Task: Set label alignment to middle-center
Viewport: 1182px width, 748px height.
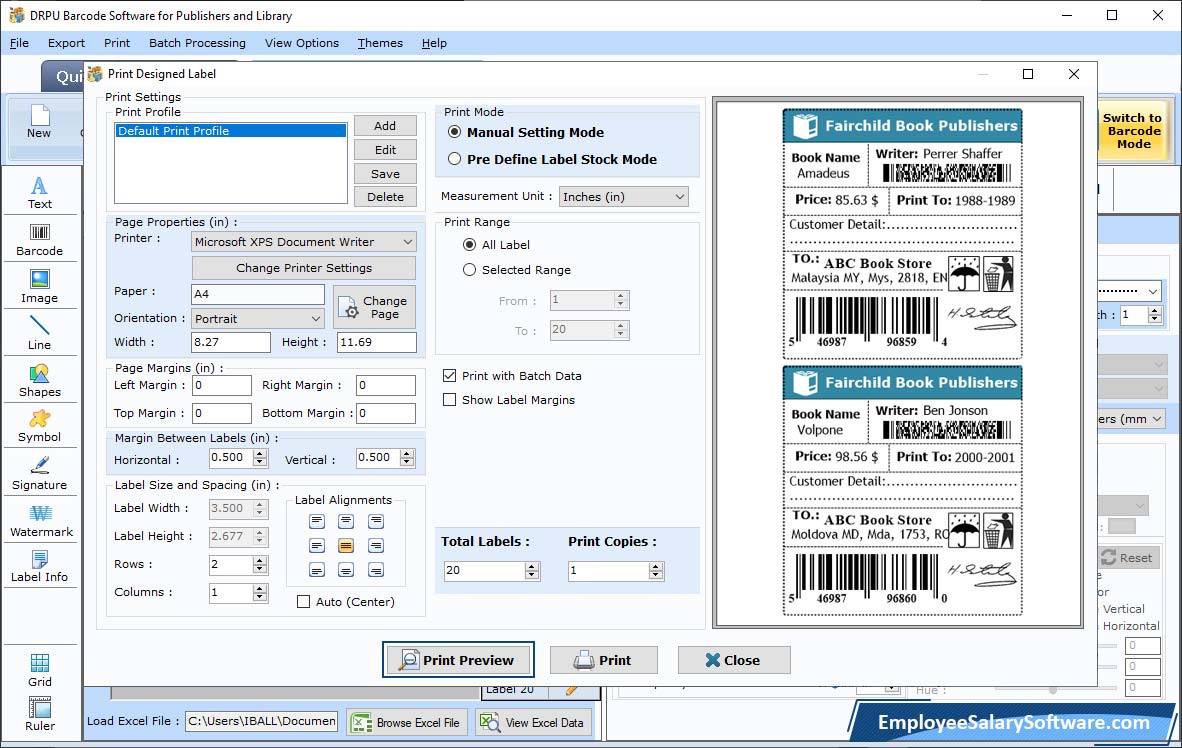Action: [x=346, y=545]
